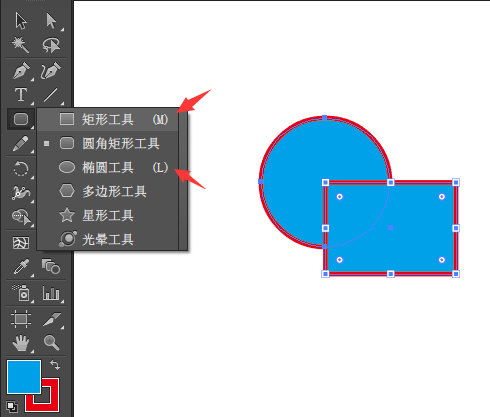This screenshot has height=417, width=490.
Task: Click the rectangle's bottom-right bounding handle
Action: (x=456, y=274)
